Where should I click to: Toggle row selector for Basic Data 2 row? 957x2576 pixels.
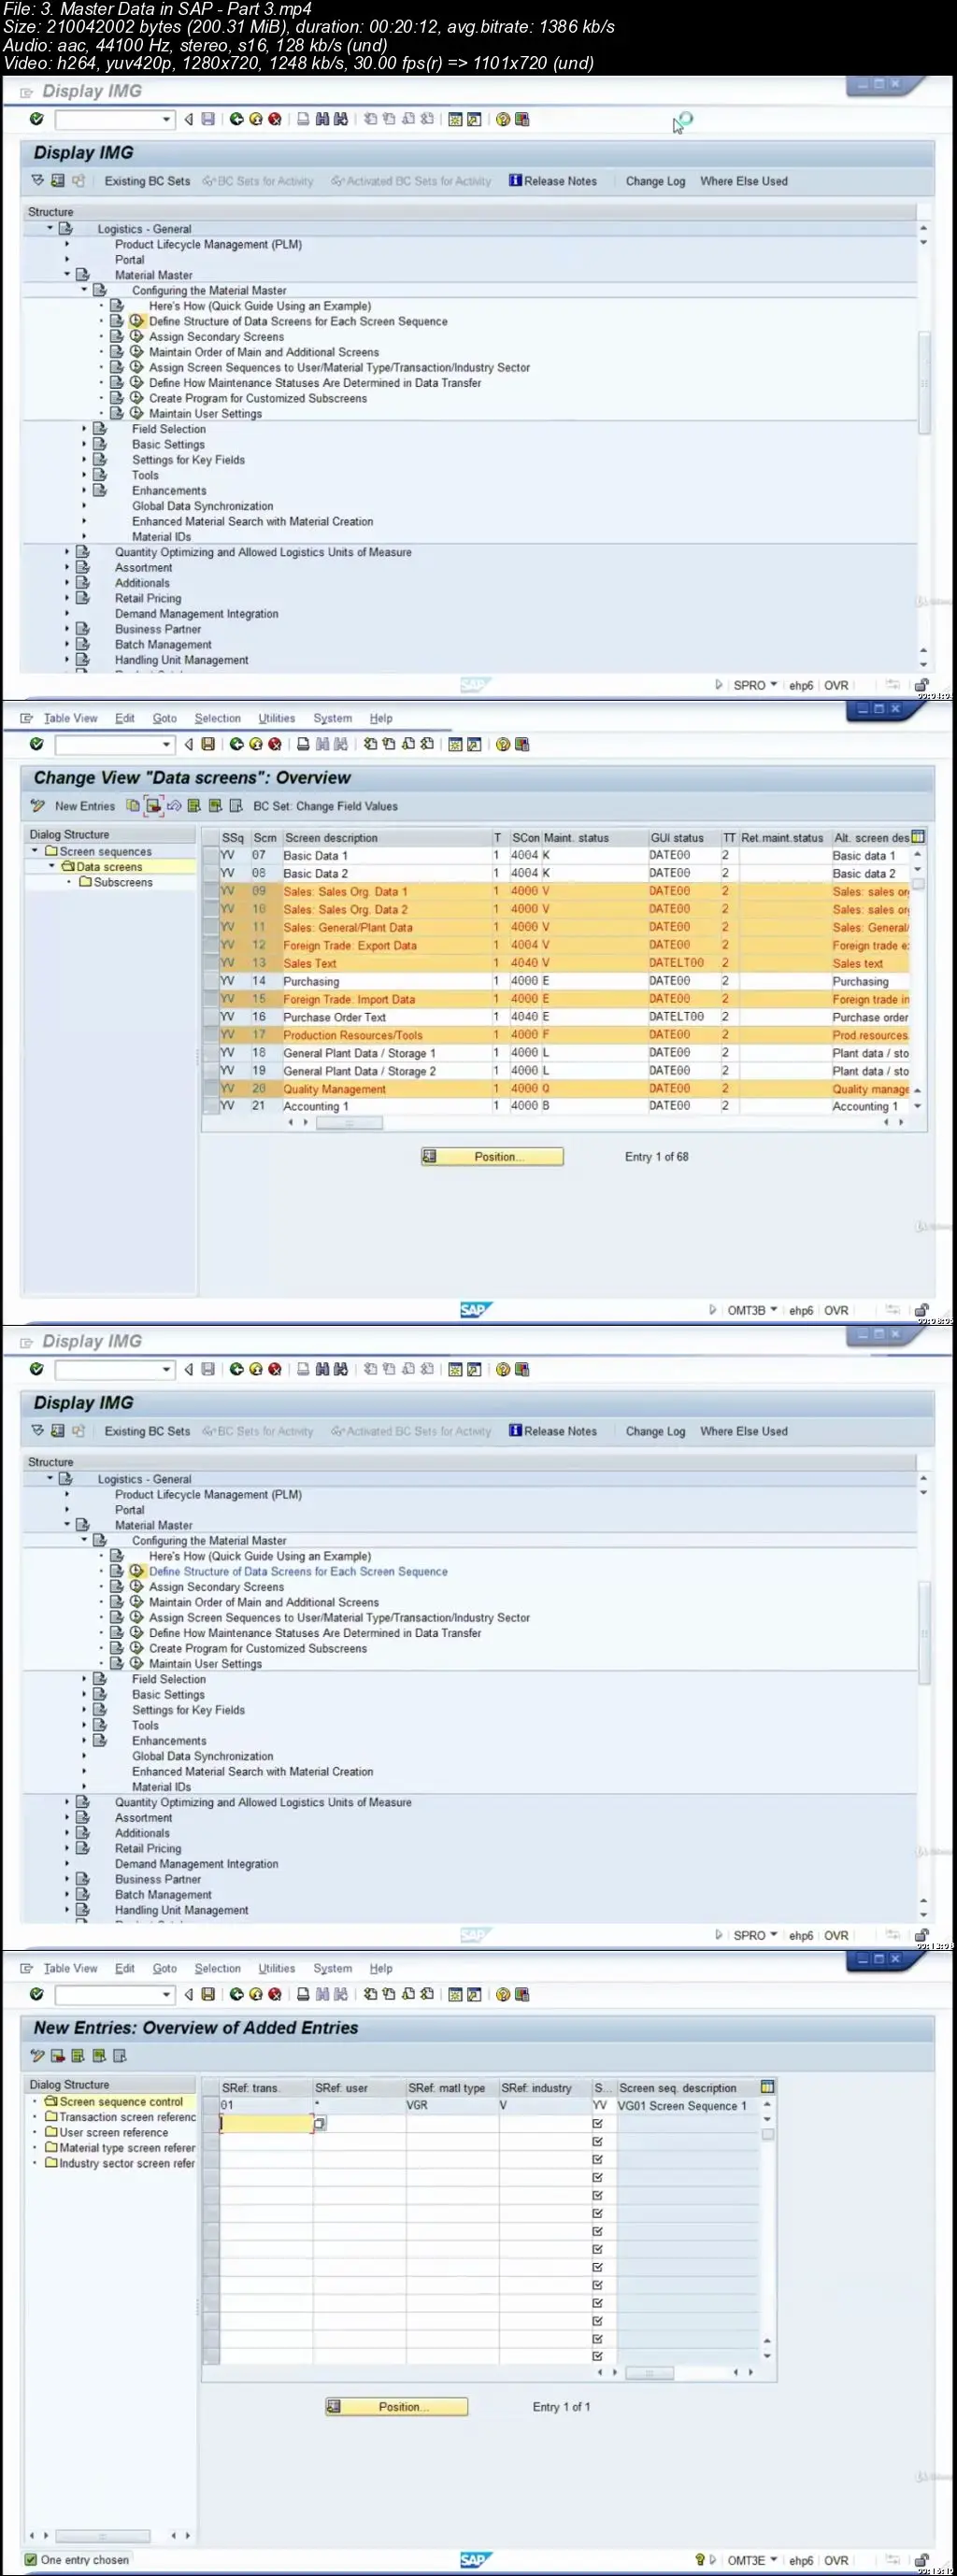[x=211, y=873]
